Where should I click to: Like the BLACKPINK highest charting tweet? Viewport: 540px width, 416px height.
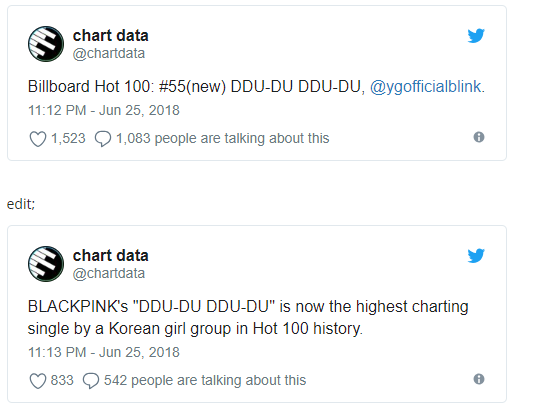tap(38, 381)
